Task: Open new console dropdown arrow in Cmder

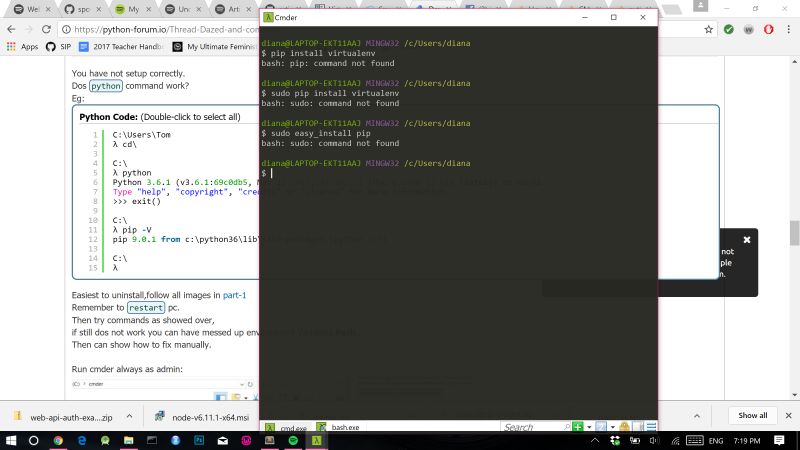Action: tap(589, 427)
